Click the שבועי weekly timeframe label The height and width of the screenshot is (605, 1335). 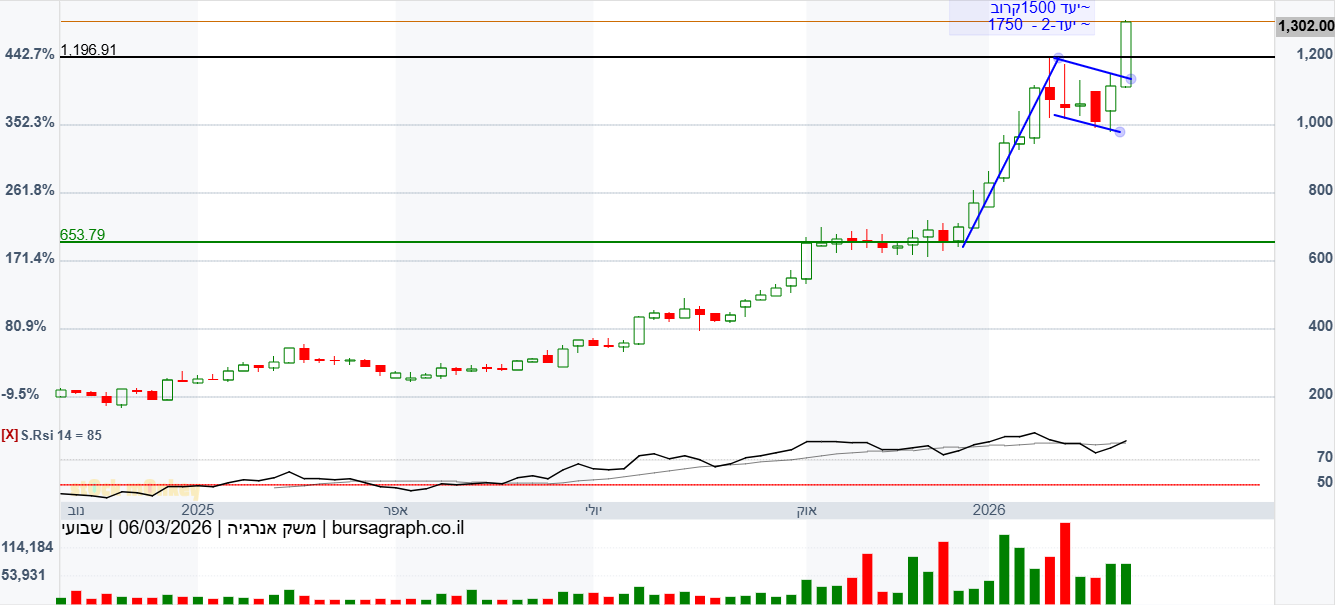click(x=83, y=528)
